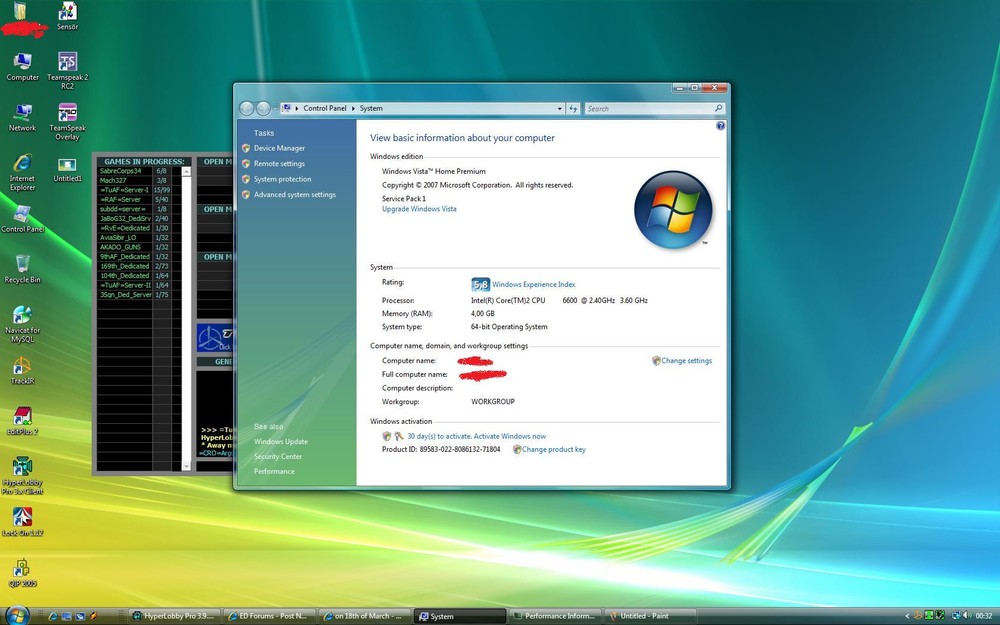This screenshot has width=1000, height=625.
Task: Open Remote settings from Tasks
Action: (x=279, y=164)
